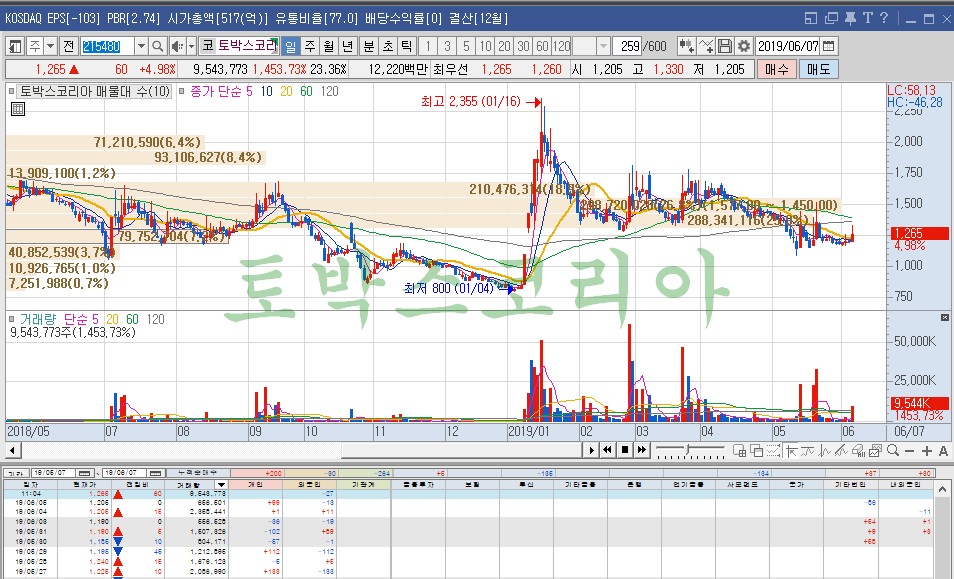Click the 매도 sell button
Viewport: 954px width, 579px height.
(x=818, y=69)
